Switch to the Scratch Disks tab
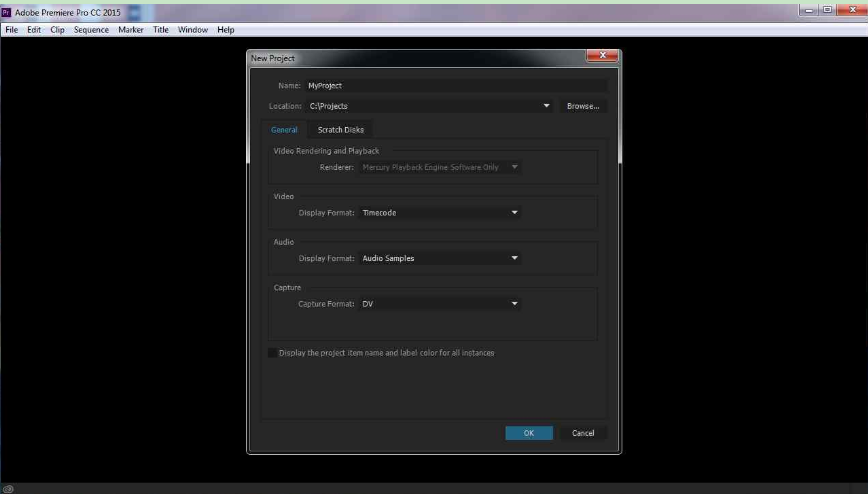 click(x=340, y=130)
